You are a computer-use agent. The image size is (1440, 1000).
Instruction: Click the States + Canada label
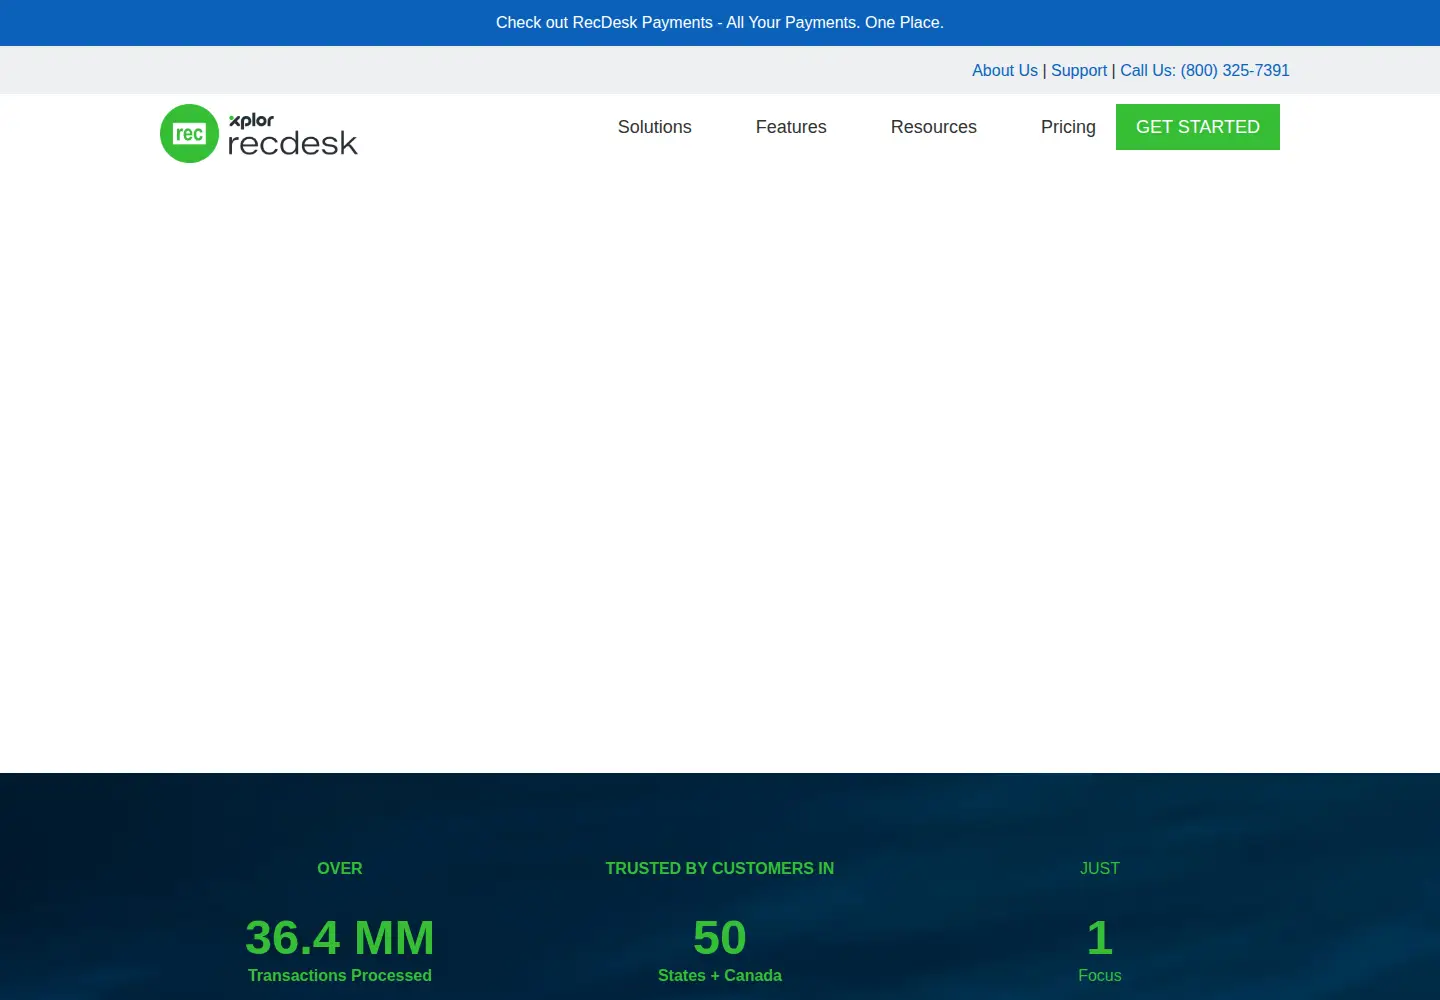click(x=720, y=975)
